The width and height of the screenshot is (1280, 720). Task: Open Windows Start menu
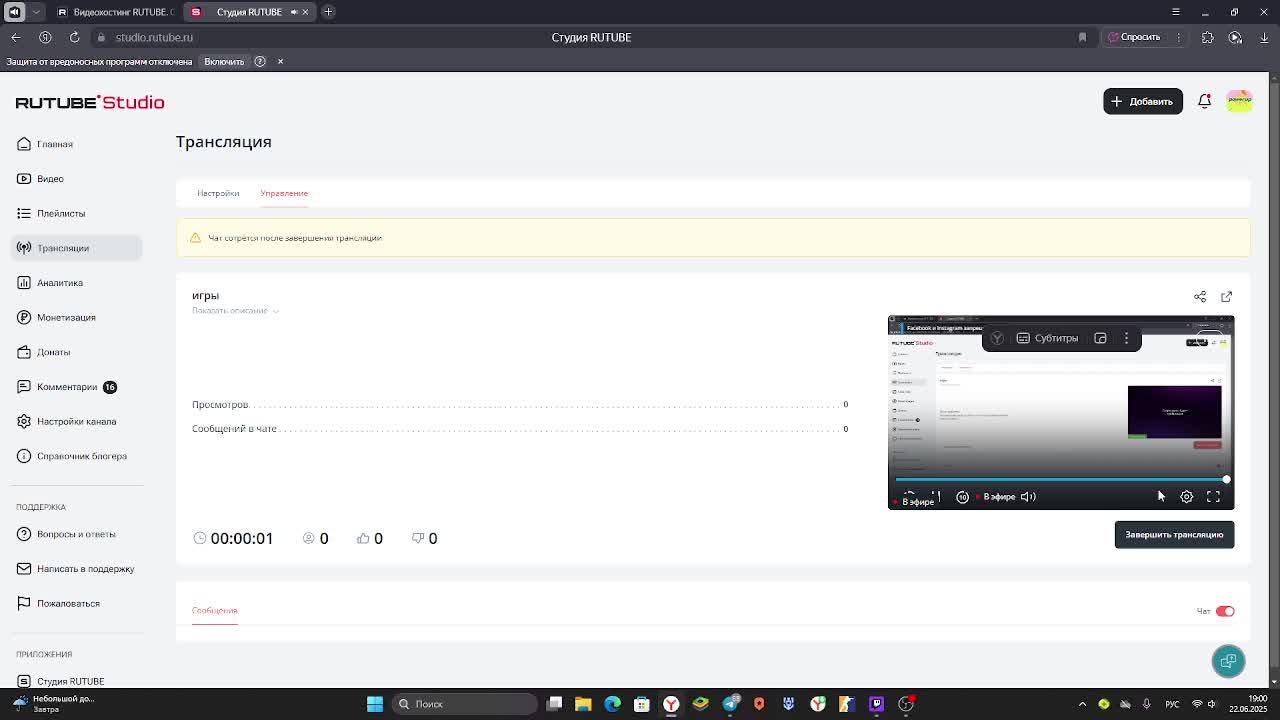375,704
